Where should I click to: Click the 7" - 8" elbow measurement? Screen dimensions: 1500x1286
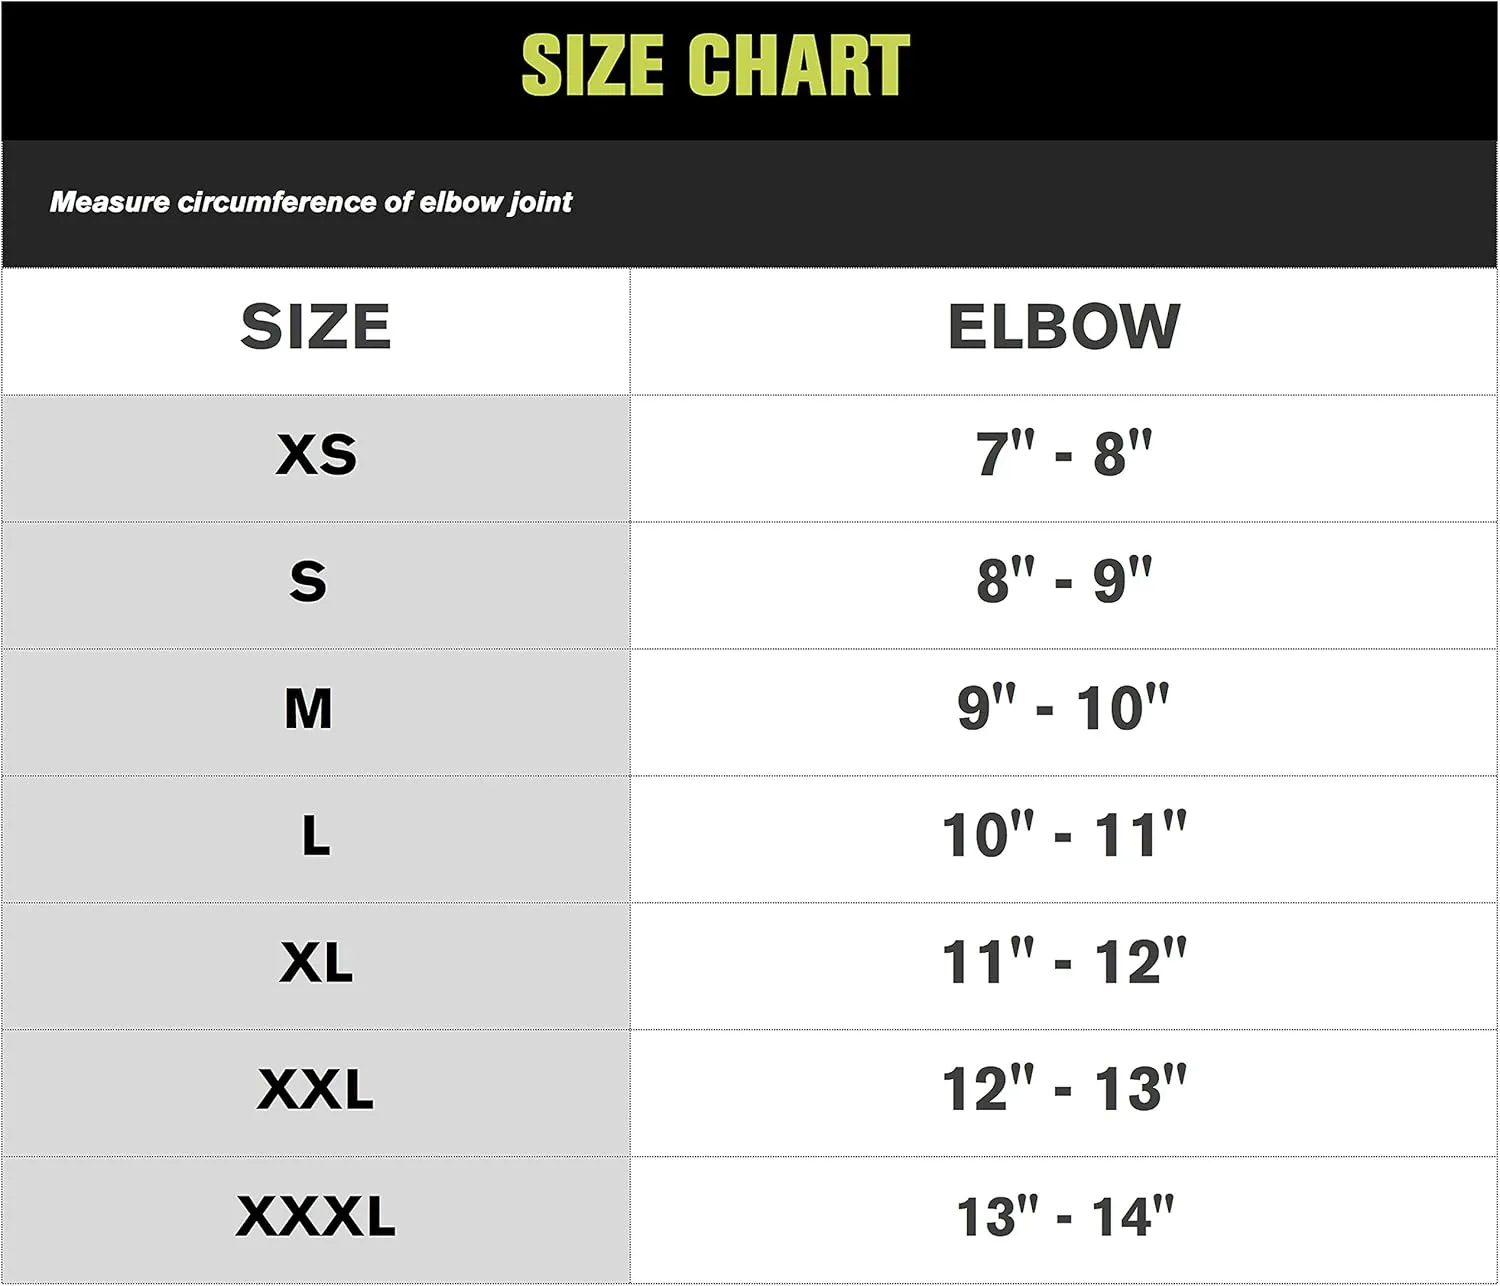pos(1064,453)
